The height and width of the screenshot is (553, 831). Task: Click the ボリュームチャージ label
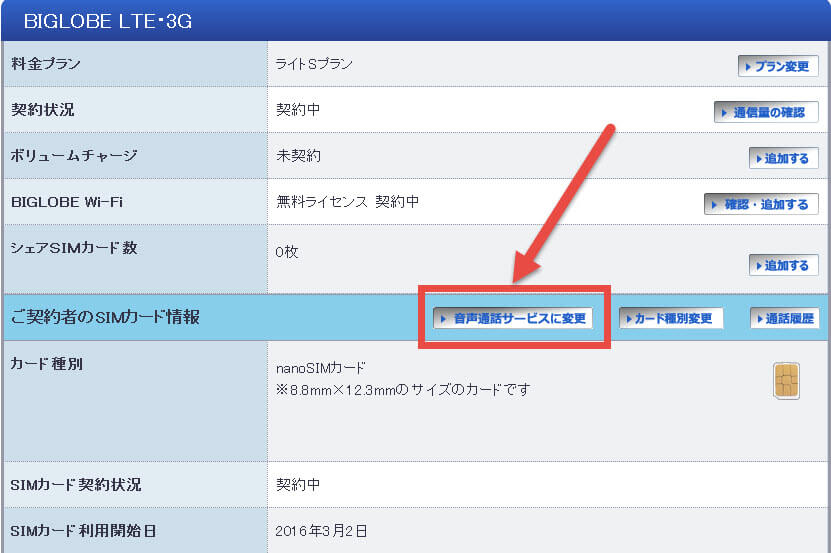tap(74, 156)
